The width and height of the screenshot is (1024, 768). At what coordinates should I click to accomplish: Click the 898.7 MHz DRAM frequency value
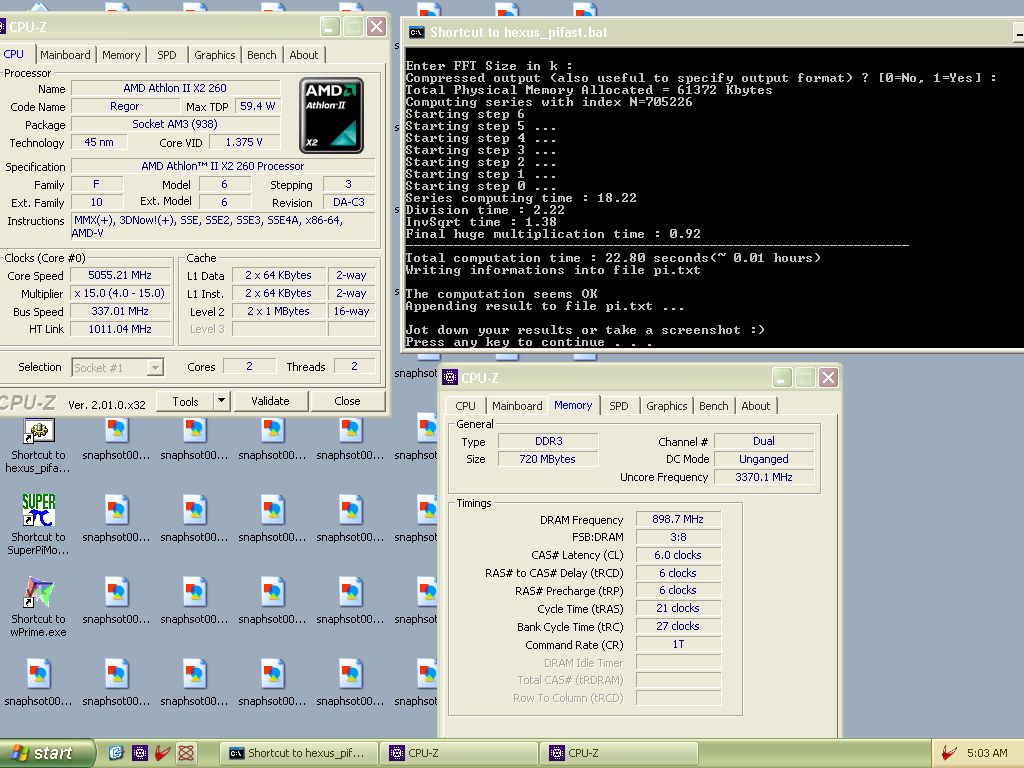tap(678, 519)
